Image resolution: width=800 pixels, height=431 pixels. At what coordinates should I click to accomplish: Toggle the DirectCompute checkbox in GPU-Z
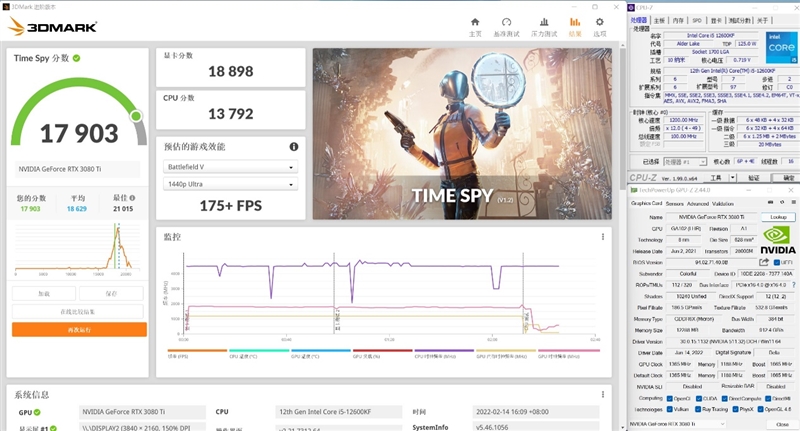click(x=724, y=398)
